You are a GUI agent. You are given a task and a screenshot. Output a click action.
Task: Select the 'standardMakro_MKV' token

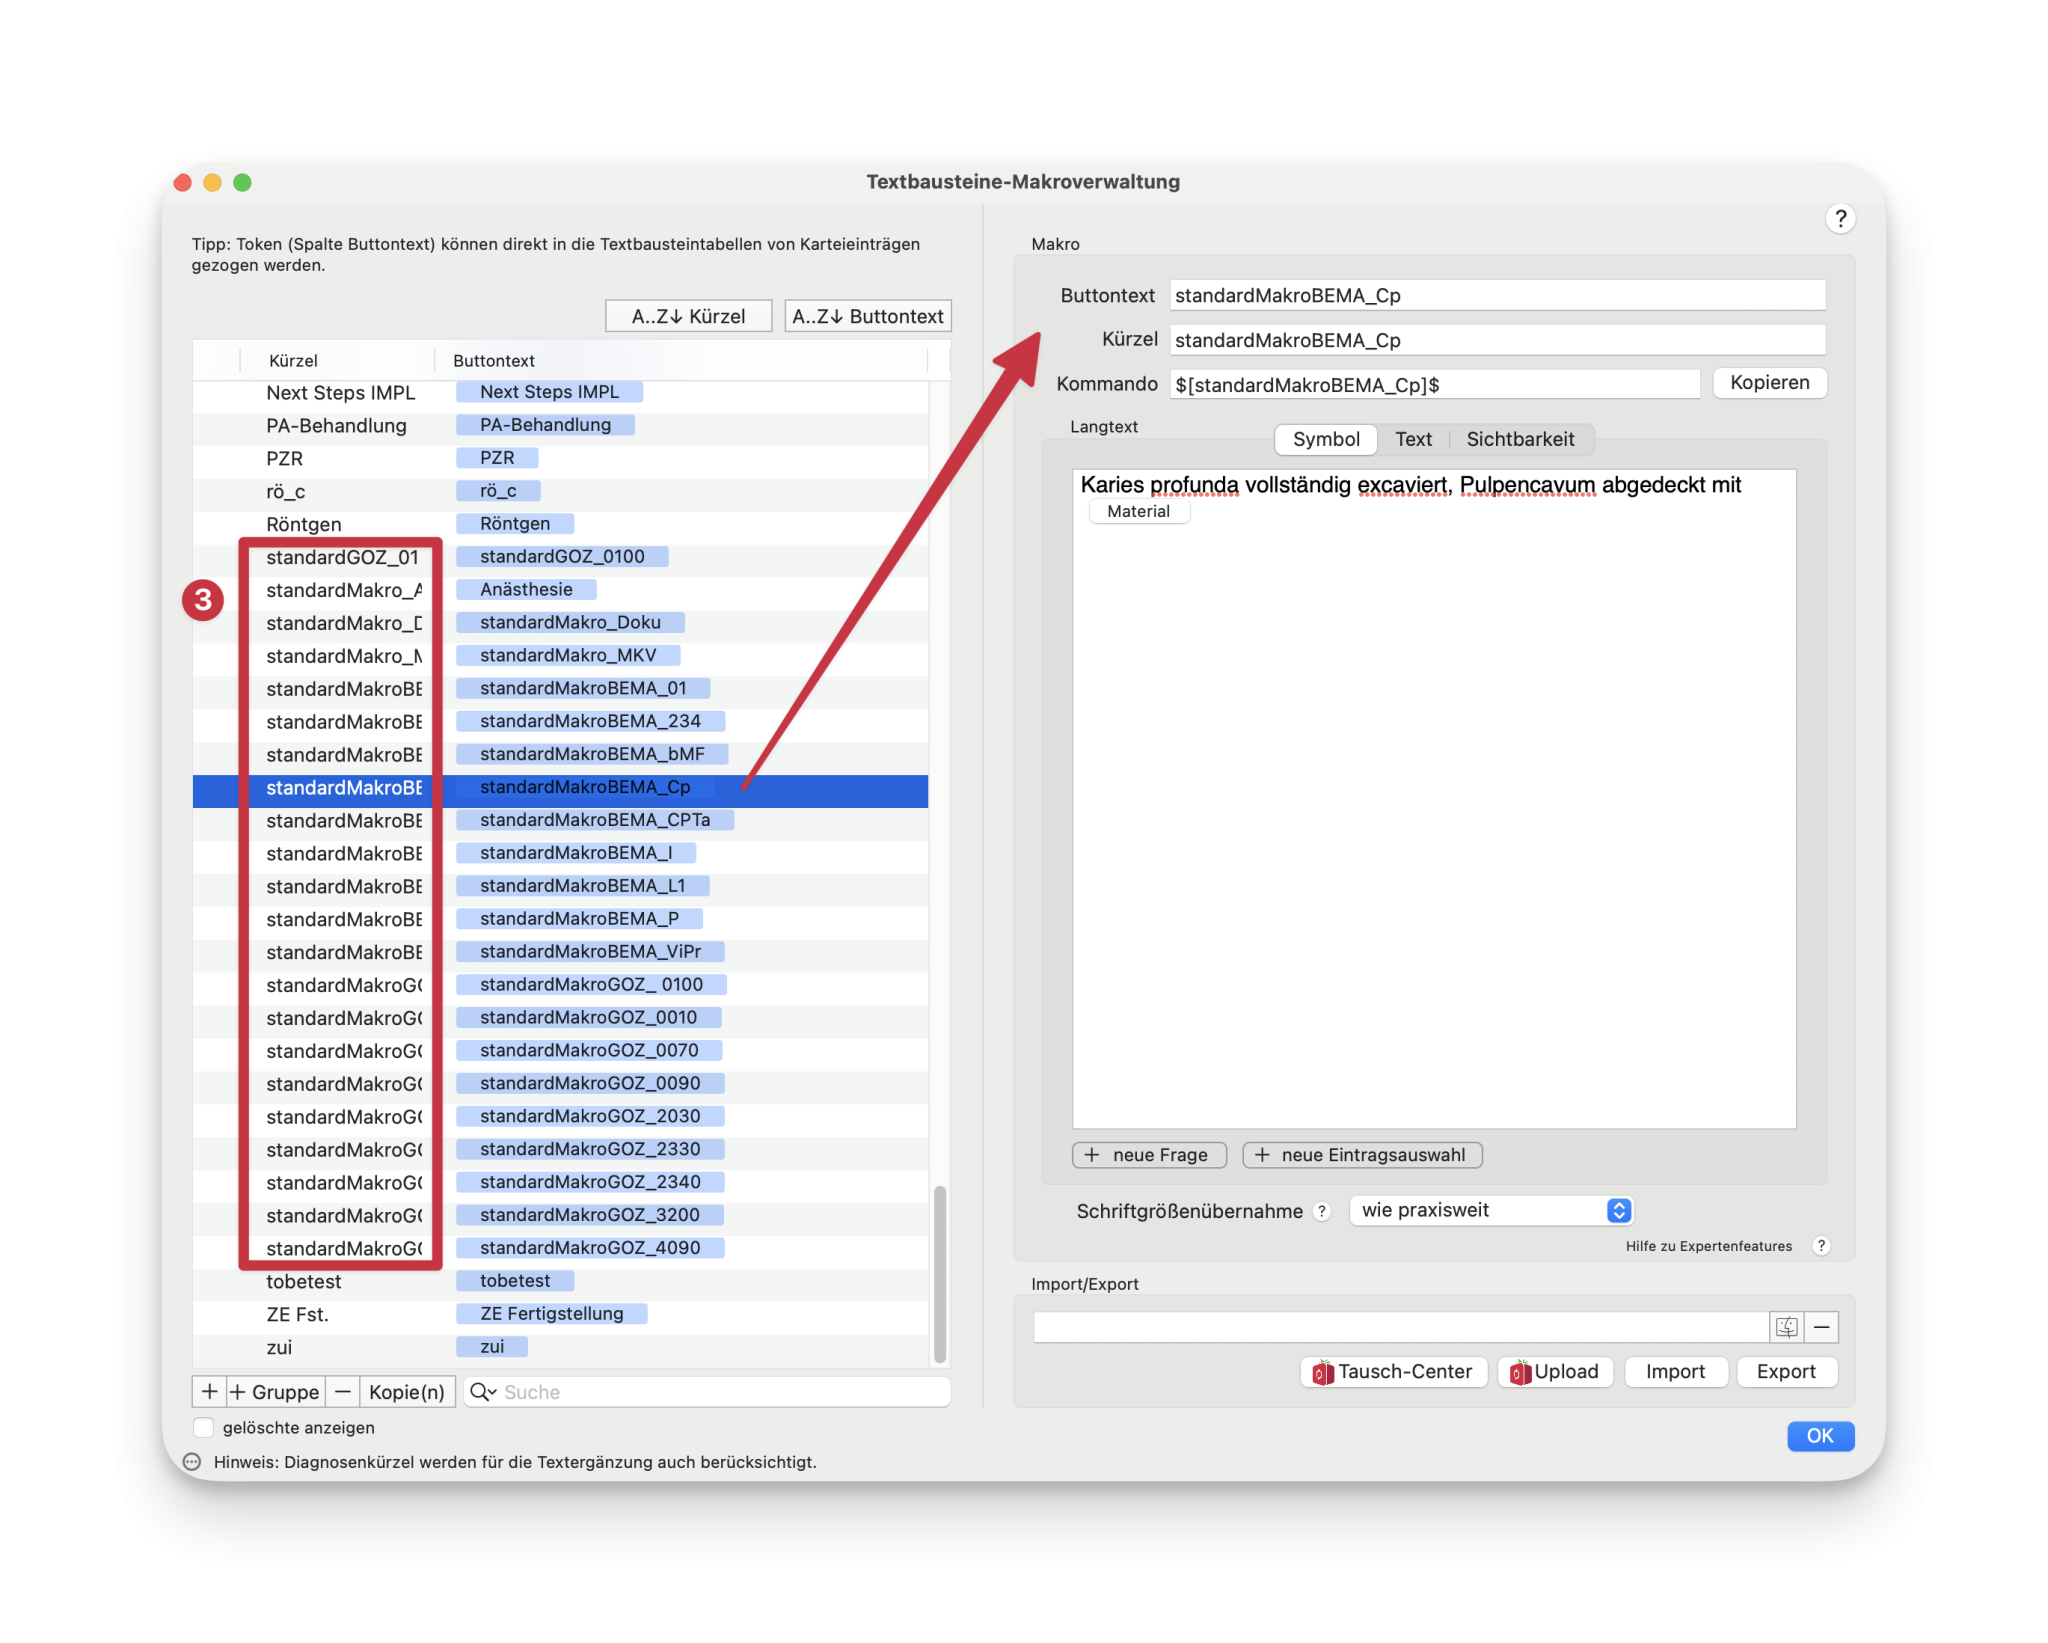[568, 656]
